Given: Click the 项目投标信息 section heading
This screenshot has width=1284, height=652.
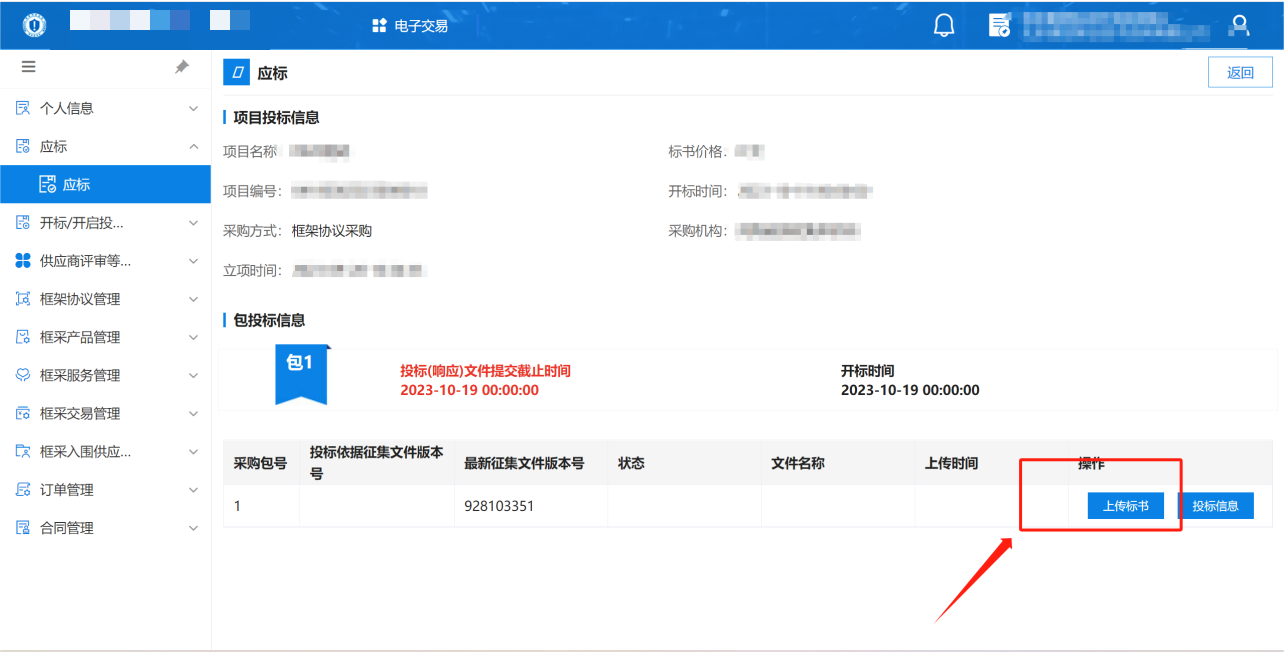Looking at the screenshot, I should pos(276,117).
